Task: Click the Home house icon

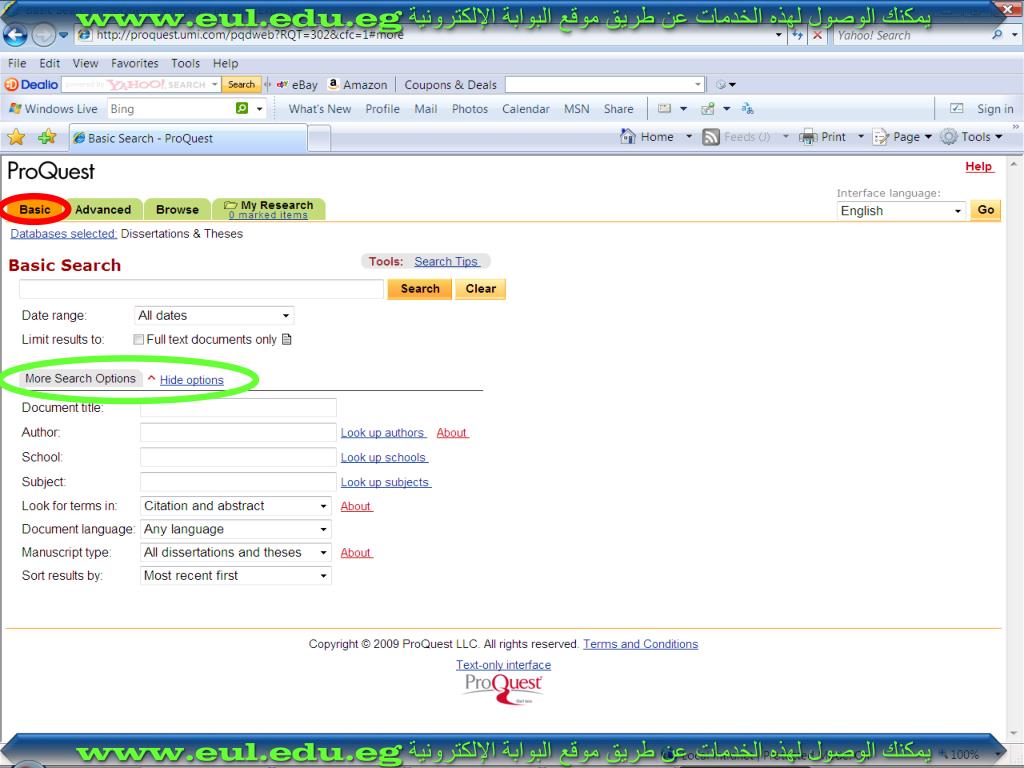Action: point(627,136)
